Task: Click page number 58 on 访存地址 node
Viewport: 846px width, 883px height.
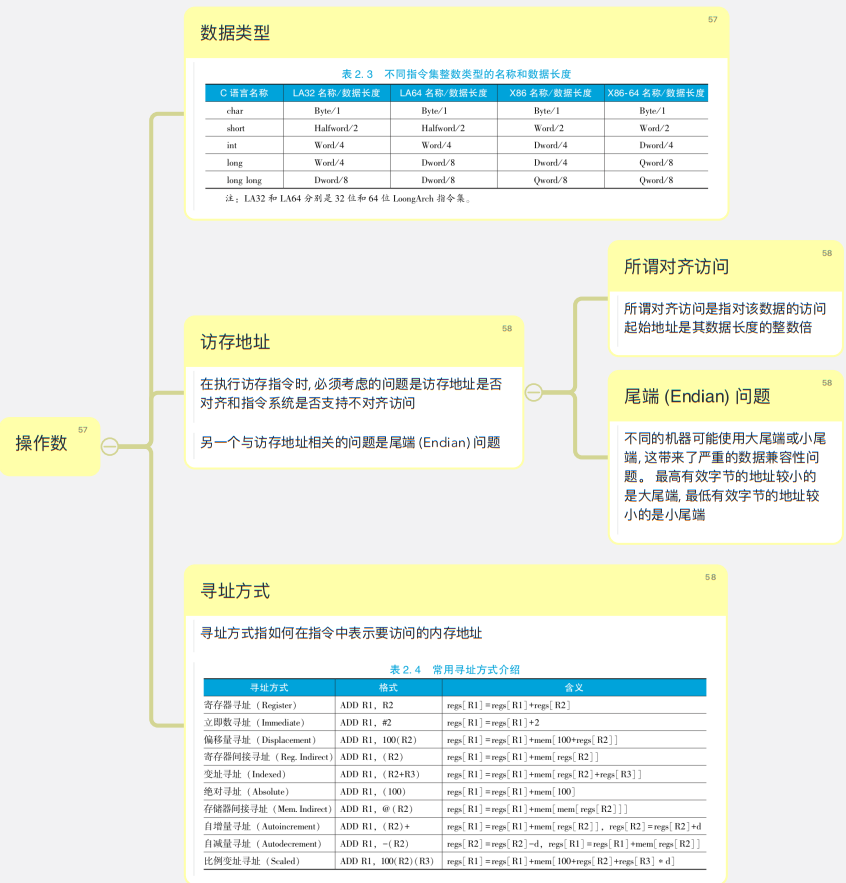Action: click(507, 328)
